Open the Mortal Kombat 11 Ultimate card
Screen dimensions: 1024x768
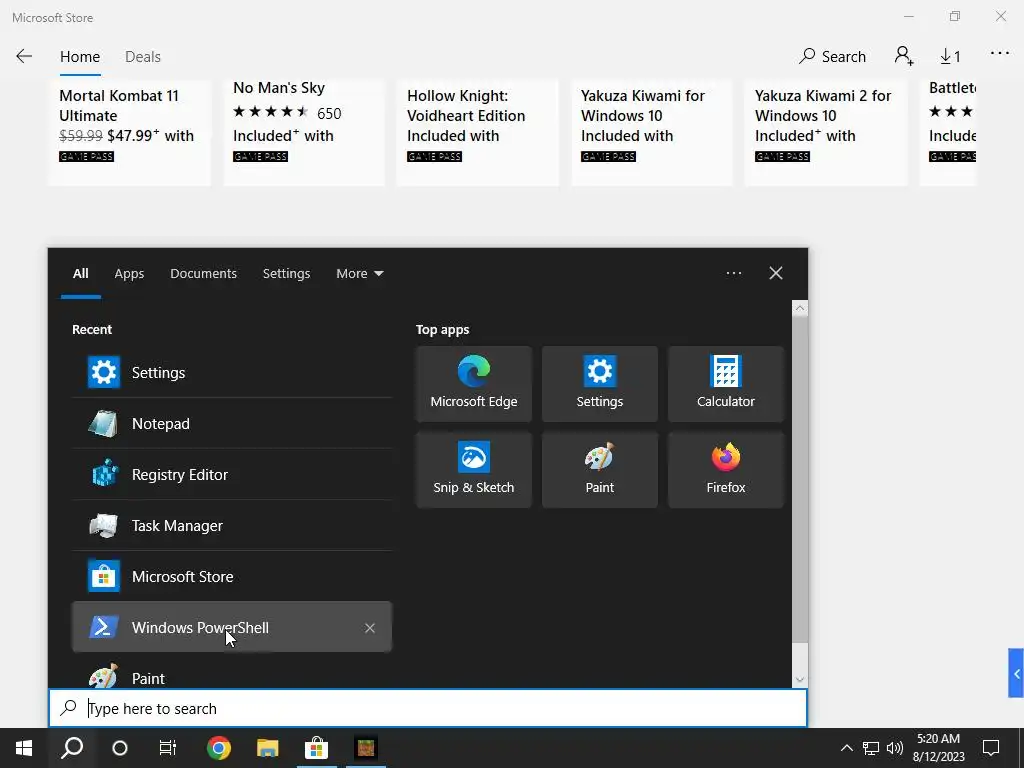coord(129,133)
